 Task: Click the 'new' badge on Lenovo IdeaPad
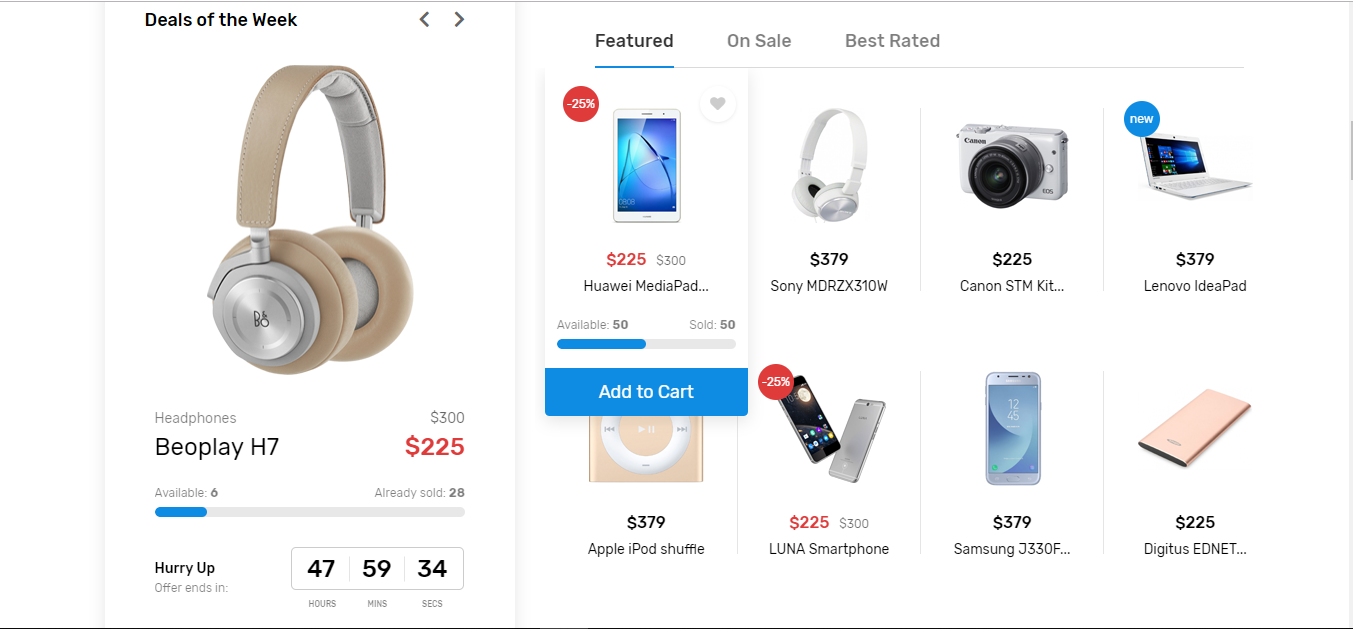1141,117
